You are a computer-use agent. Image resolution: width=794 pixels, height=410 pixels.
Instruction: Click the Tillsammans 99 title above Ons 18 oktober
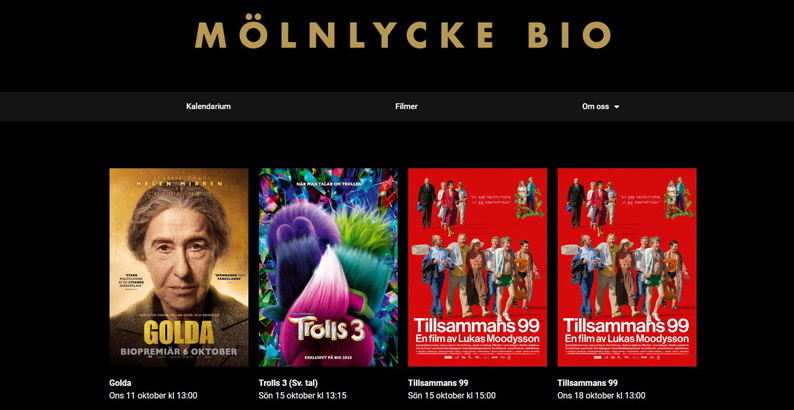tap(587, 383)
